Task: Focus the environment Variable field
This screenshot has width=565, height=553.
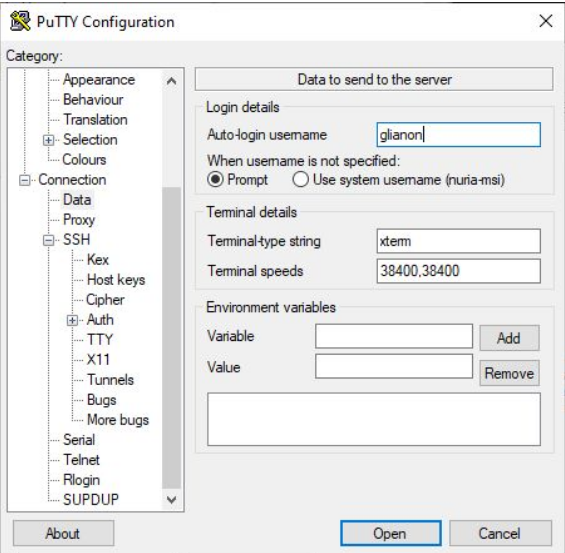Action: (394, 336)
